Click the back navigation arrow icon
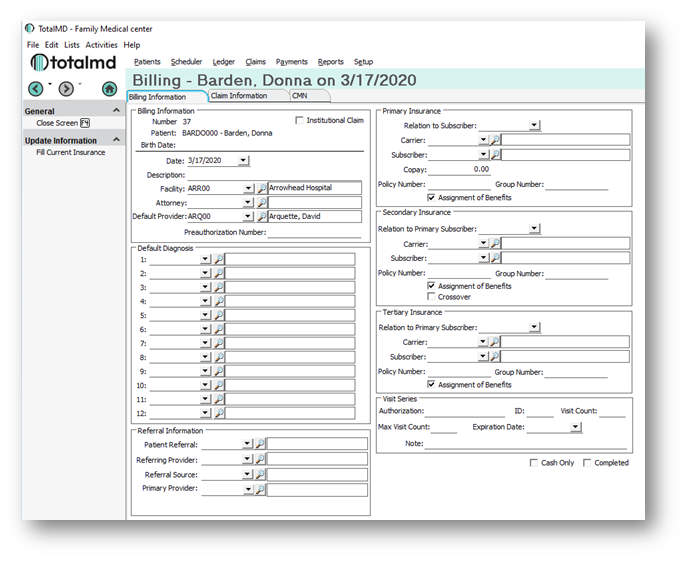The width and height of the screenshot is (687, 562). coord(36,89)
